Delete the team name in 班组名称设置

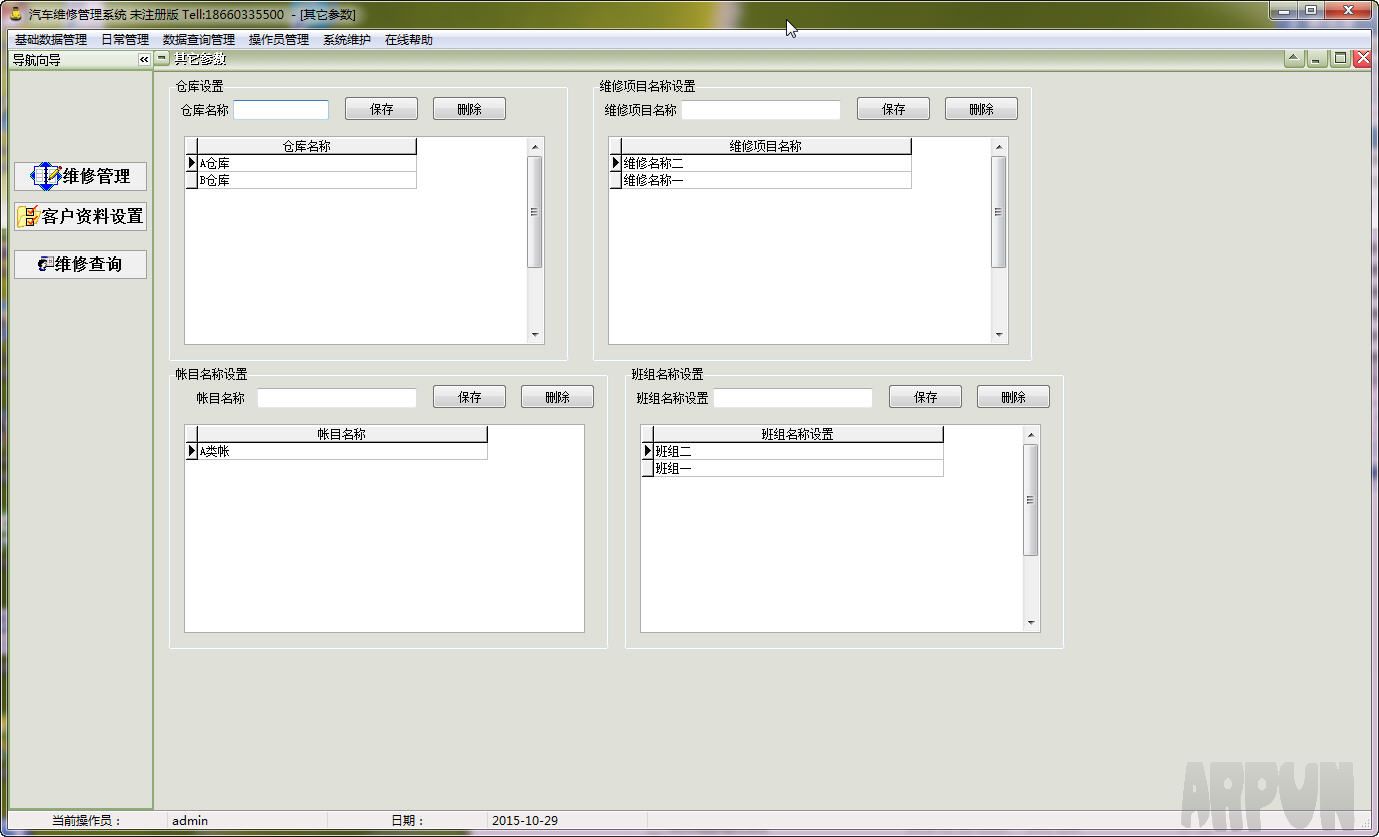pos(1014,397)
